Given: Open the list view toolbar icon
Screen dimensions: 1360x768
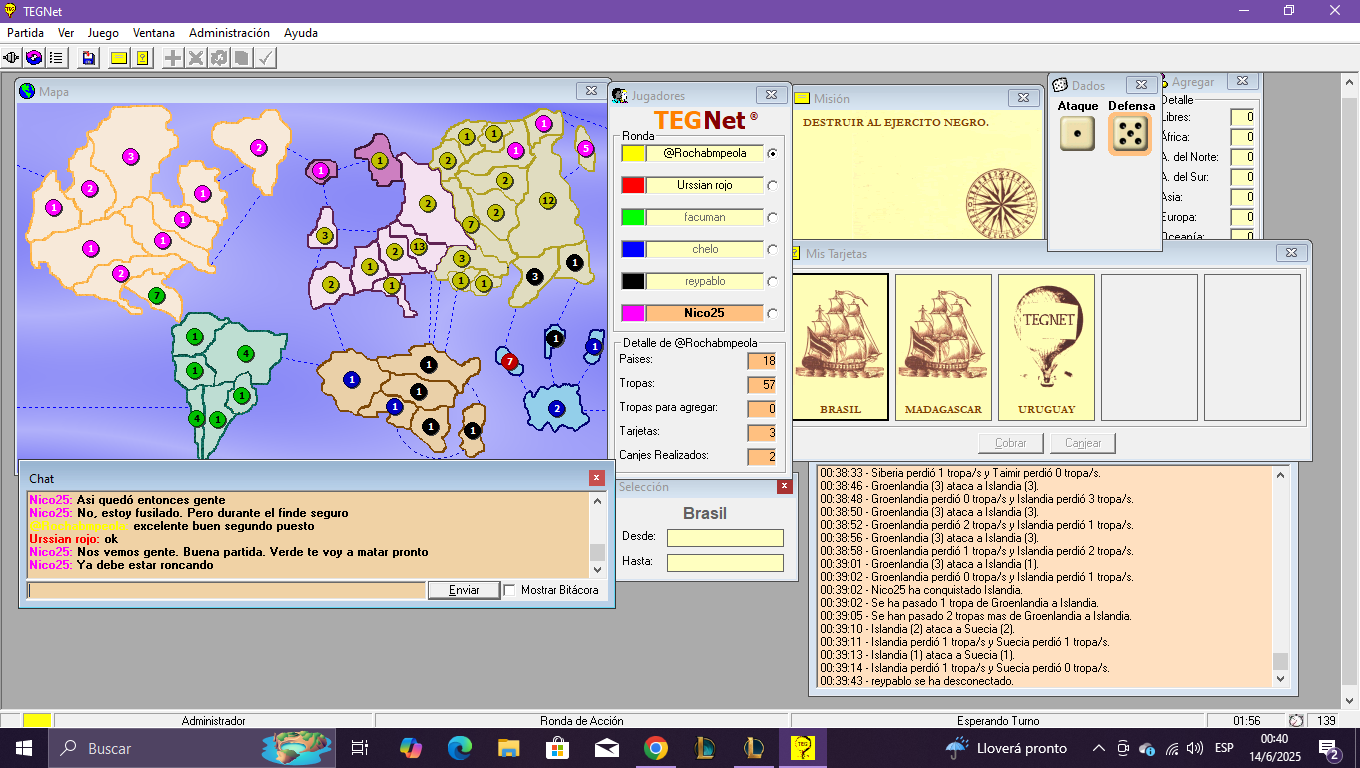Looking at the screenshot, I should tap(56, 58).
